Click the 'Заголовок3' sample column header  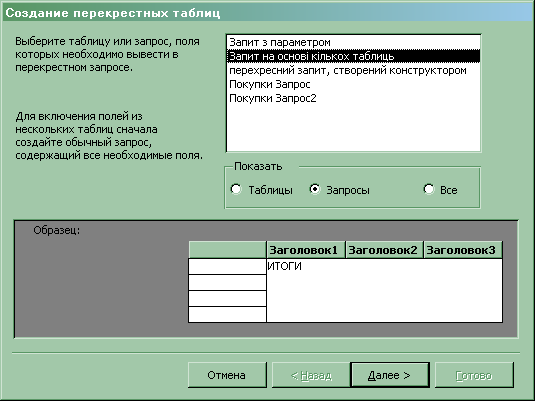(463, 250)
